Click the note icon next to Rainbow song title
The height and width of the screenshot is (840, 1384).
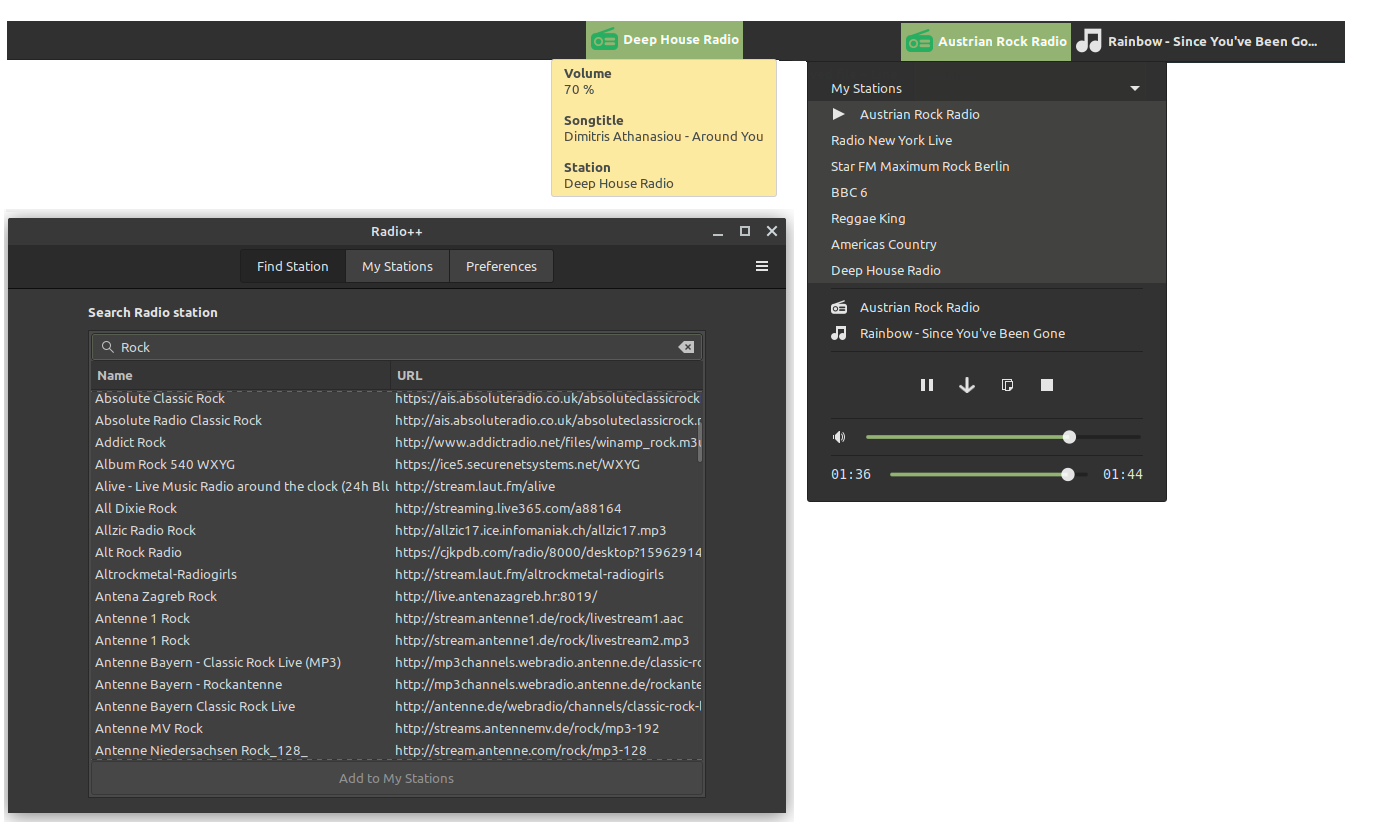tap(839, 333)
